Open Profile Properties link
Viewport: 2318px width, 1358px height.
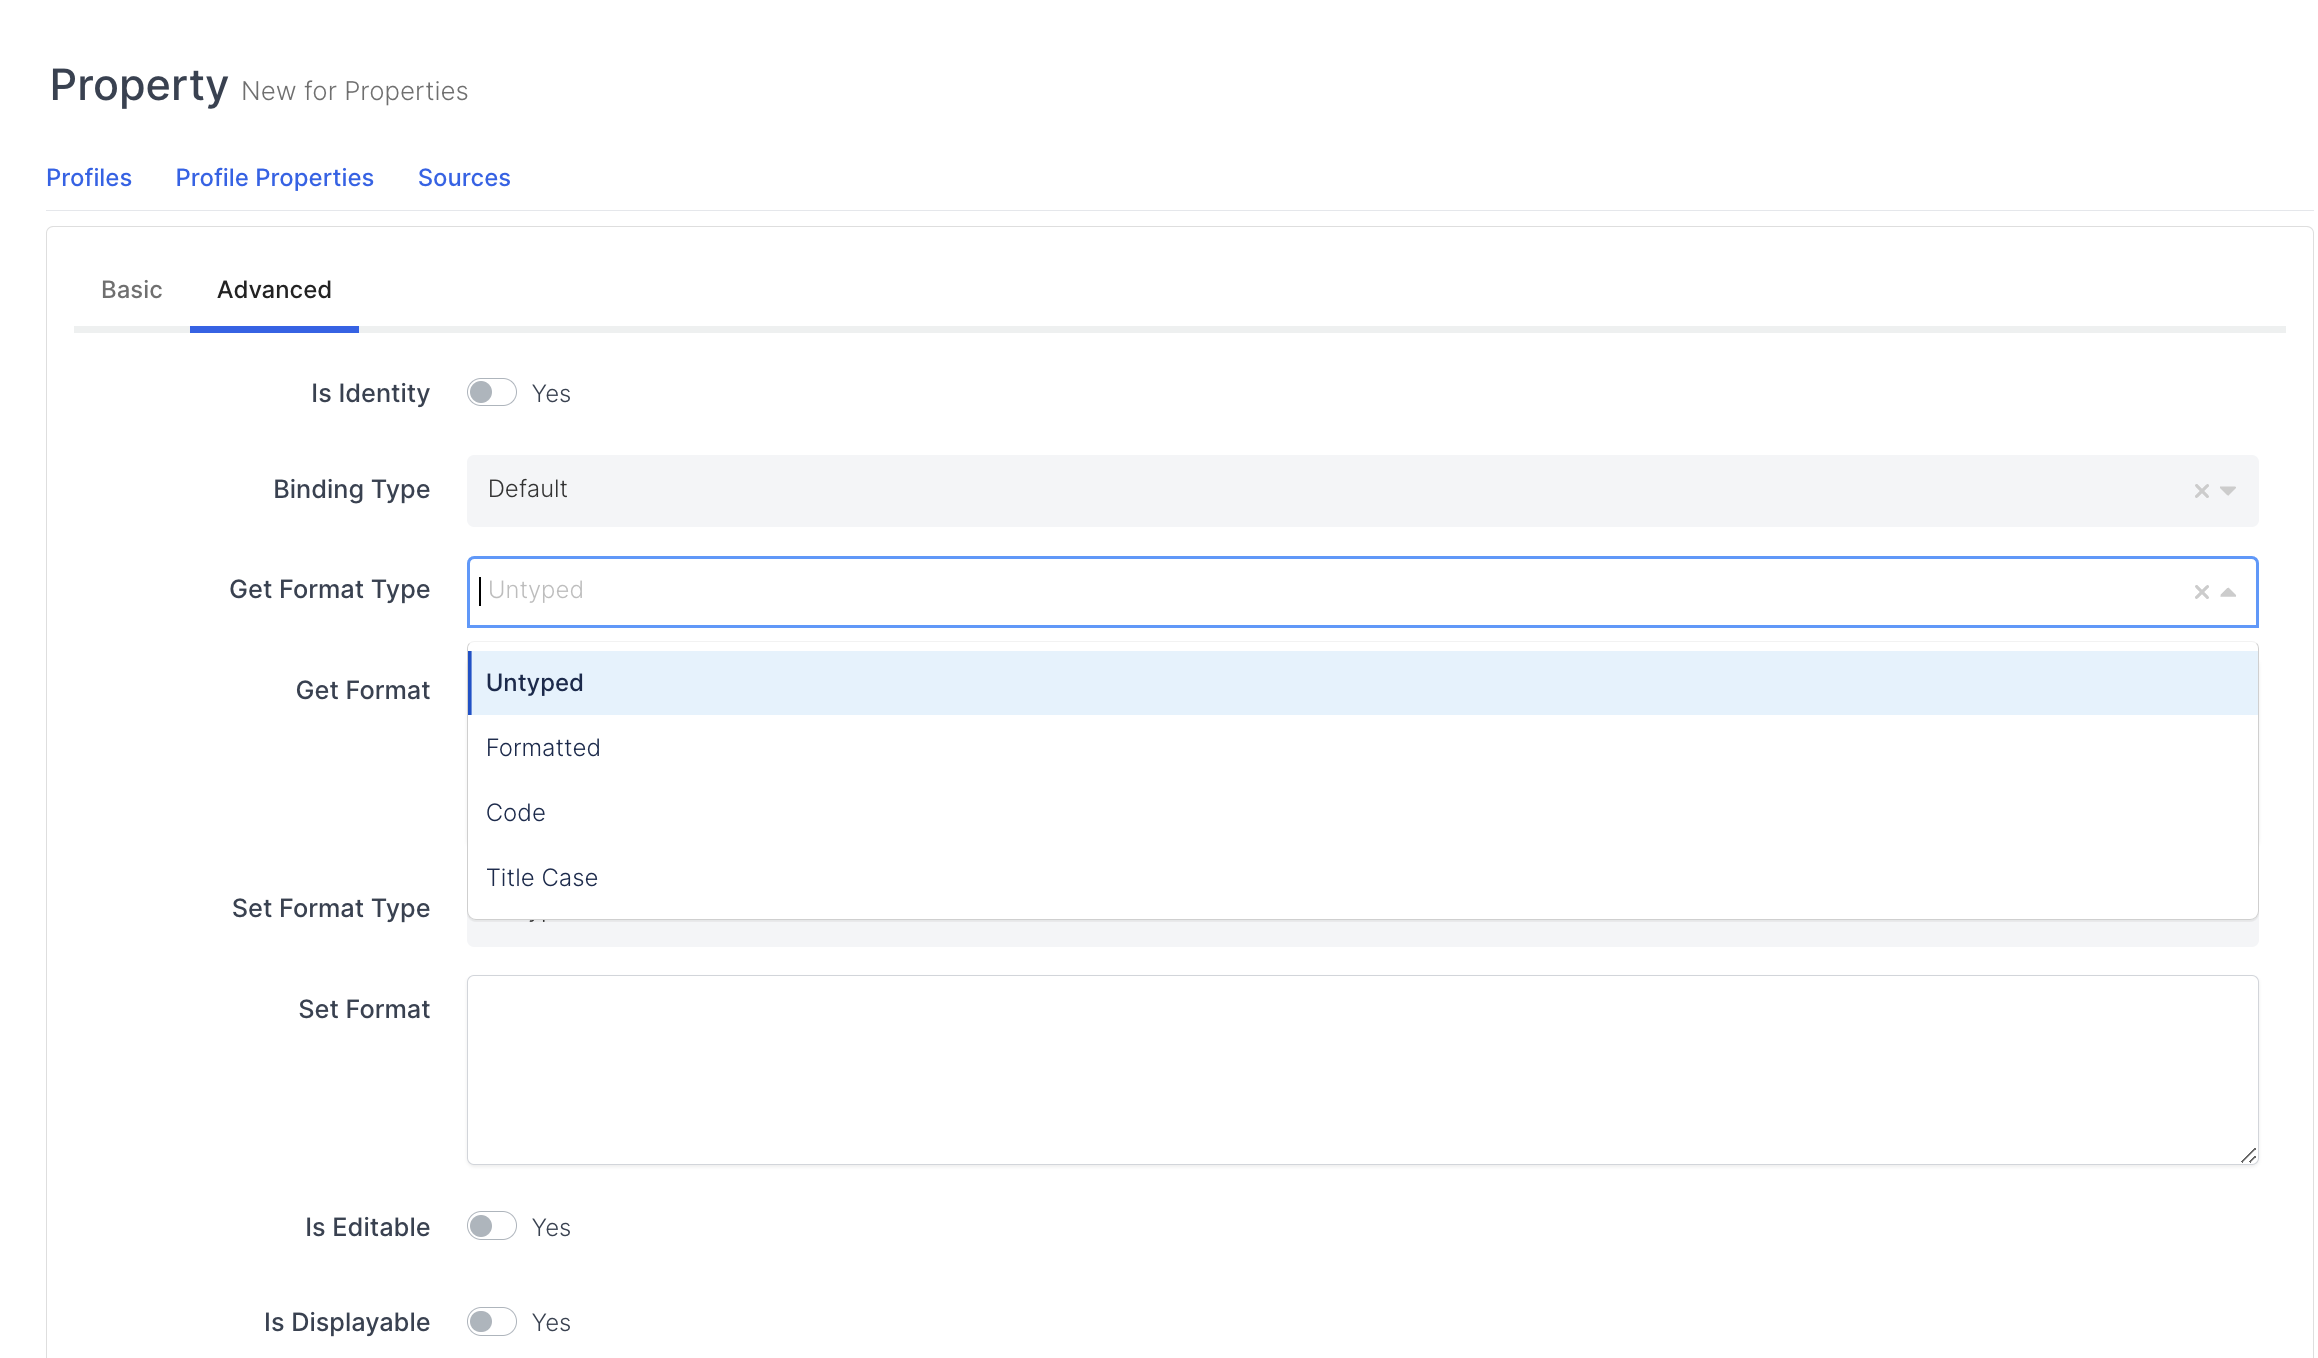275,178
